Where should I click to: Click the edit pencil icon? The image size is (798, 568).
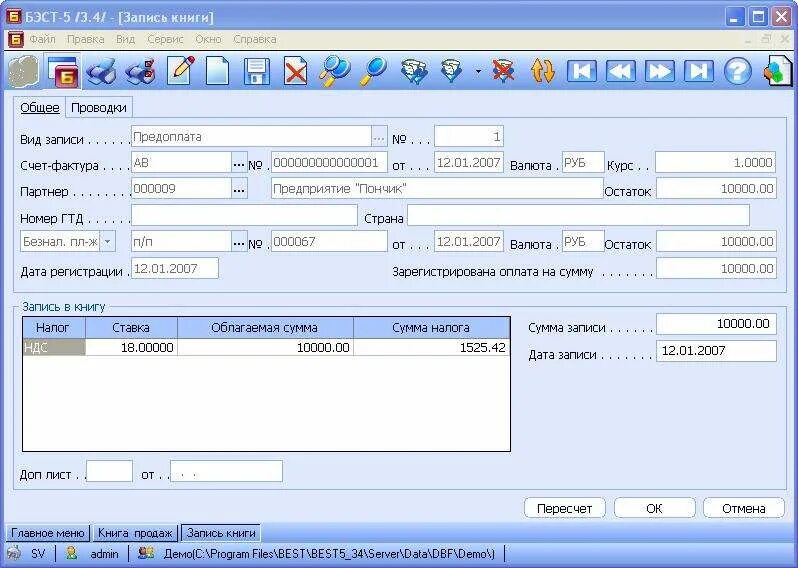coord(182,71)
